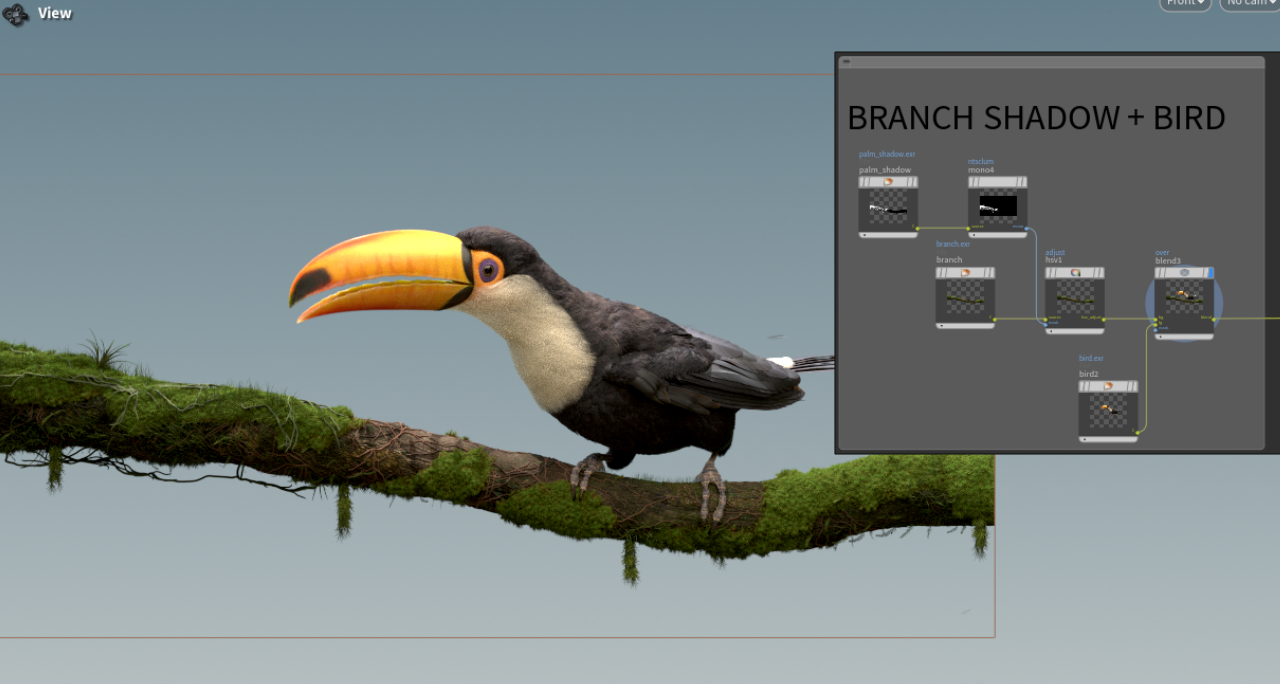Image resolution: width=1280 pixels, height=684 pixels.
Task: Toggle the bypass flag on palm_shadow node
Action: (863, 182)
